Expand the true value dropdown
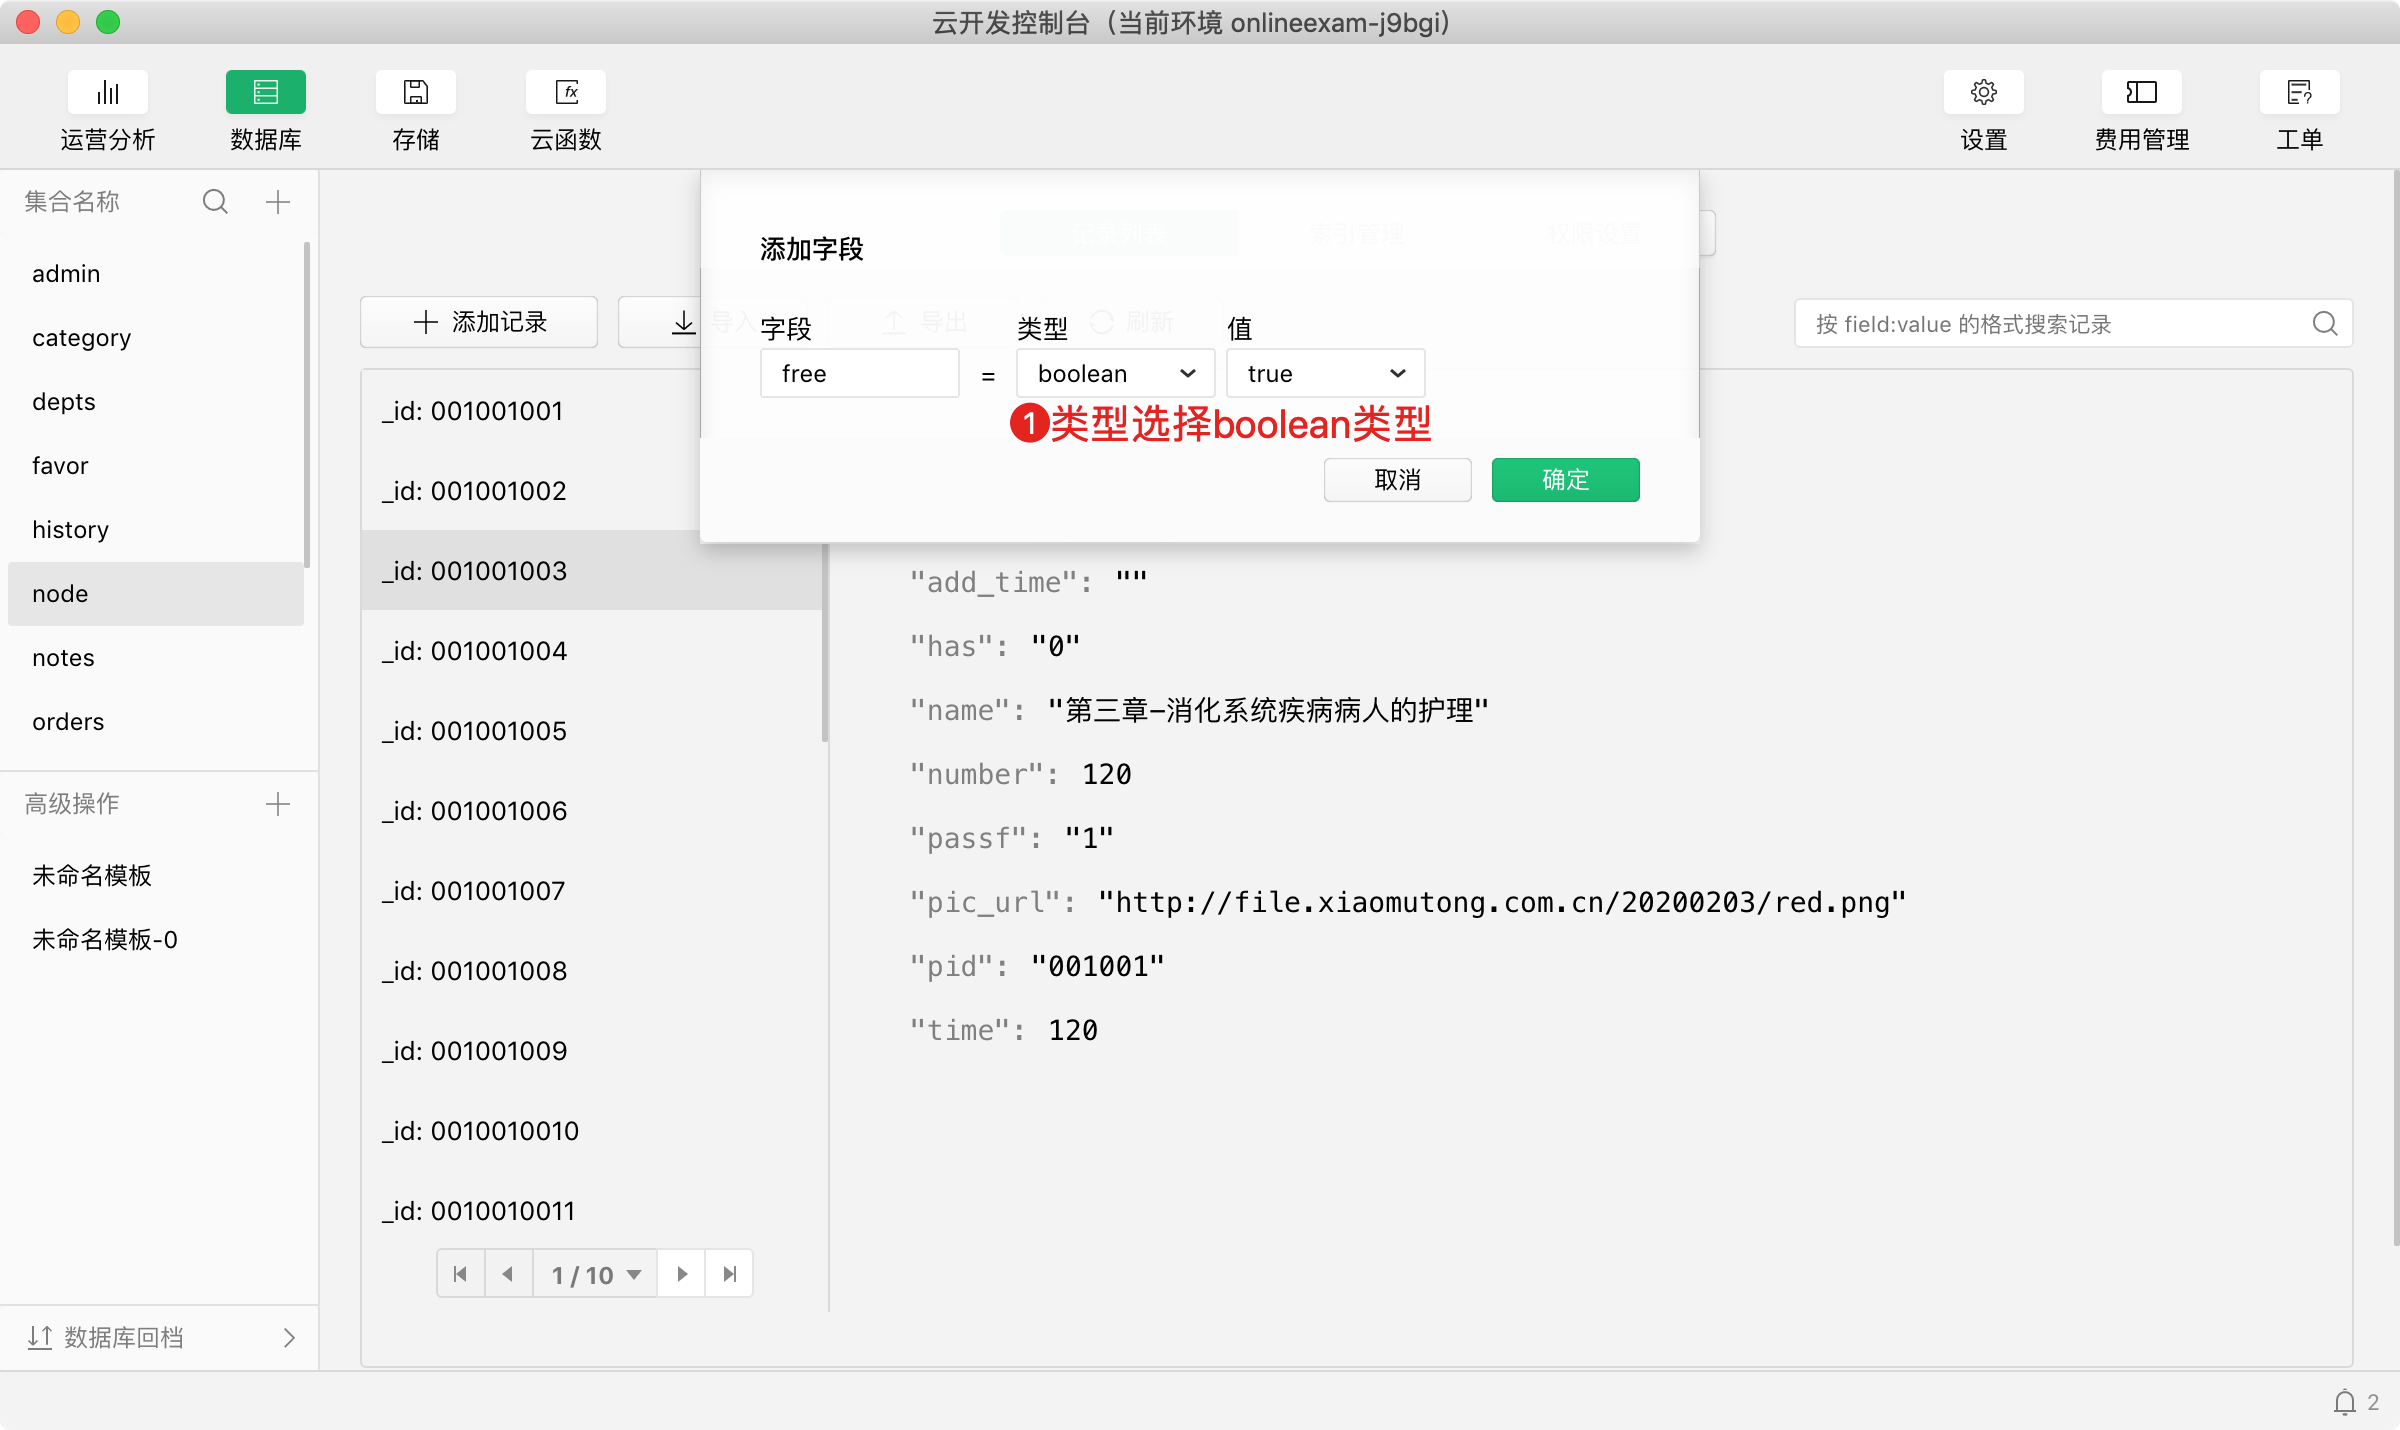 pyautogui.click(x=1325, y=374)
